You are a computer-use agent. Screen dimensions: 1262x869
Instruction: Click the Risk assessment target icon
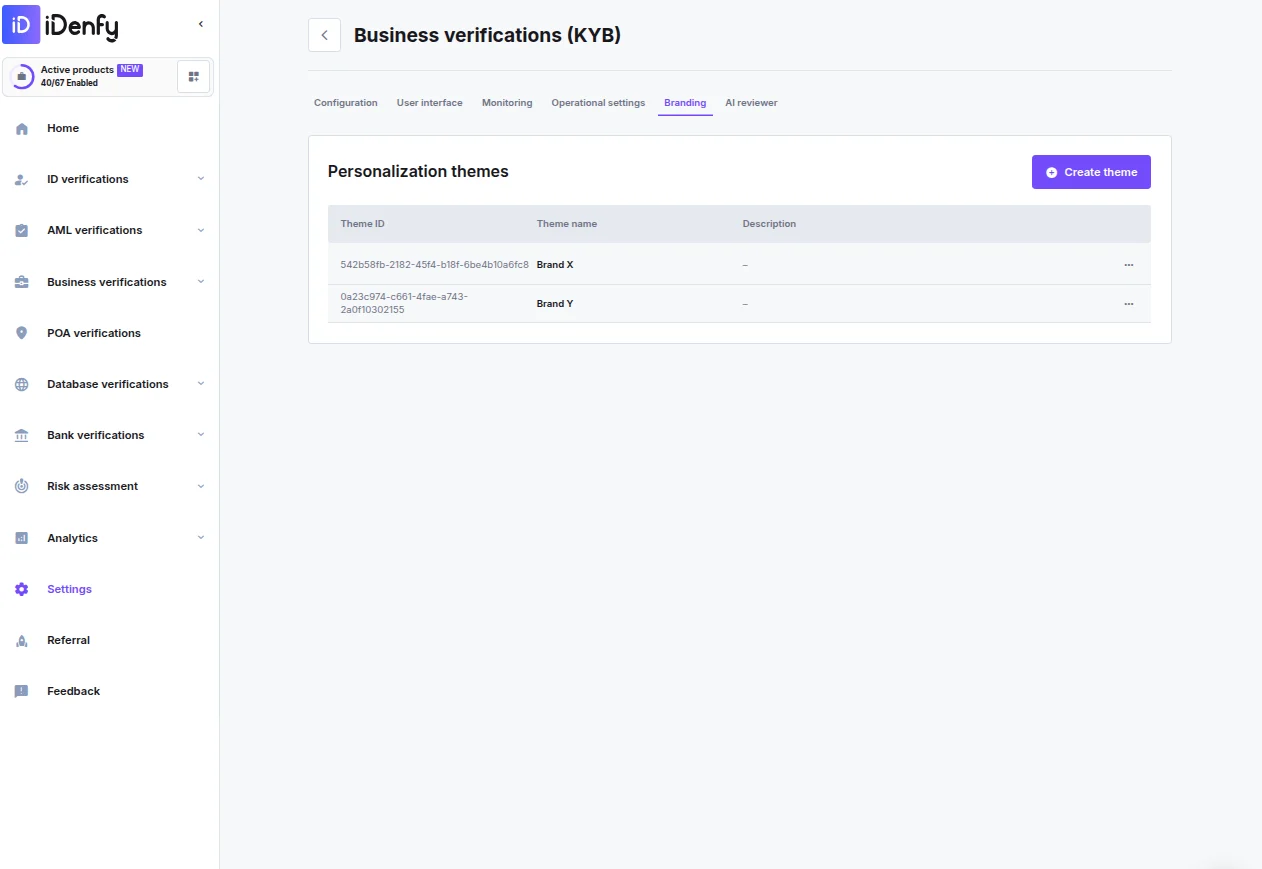tap(22, 487)
